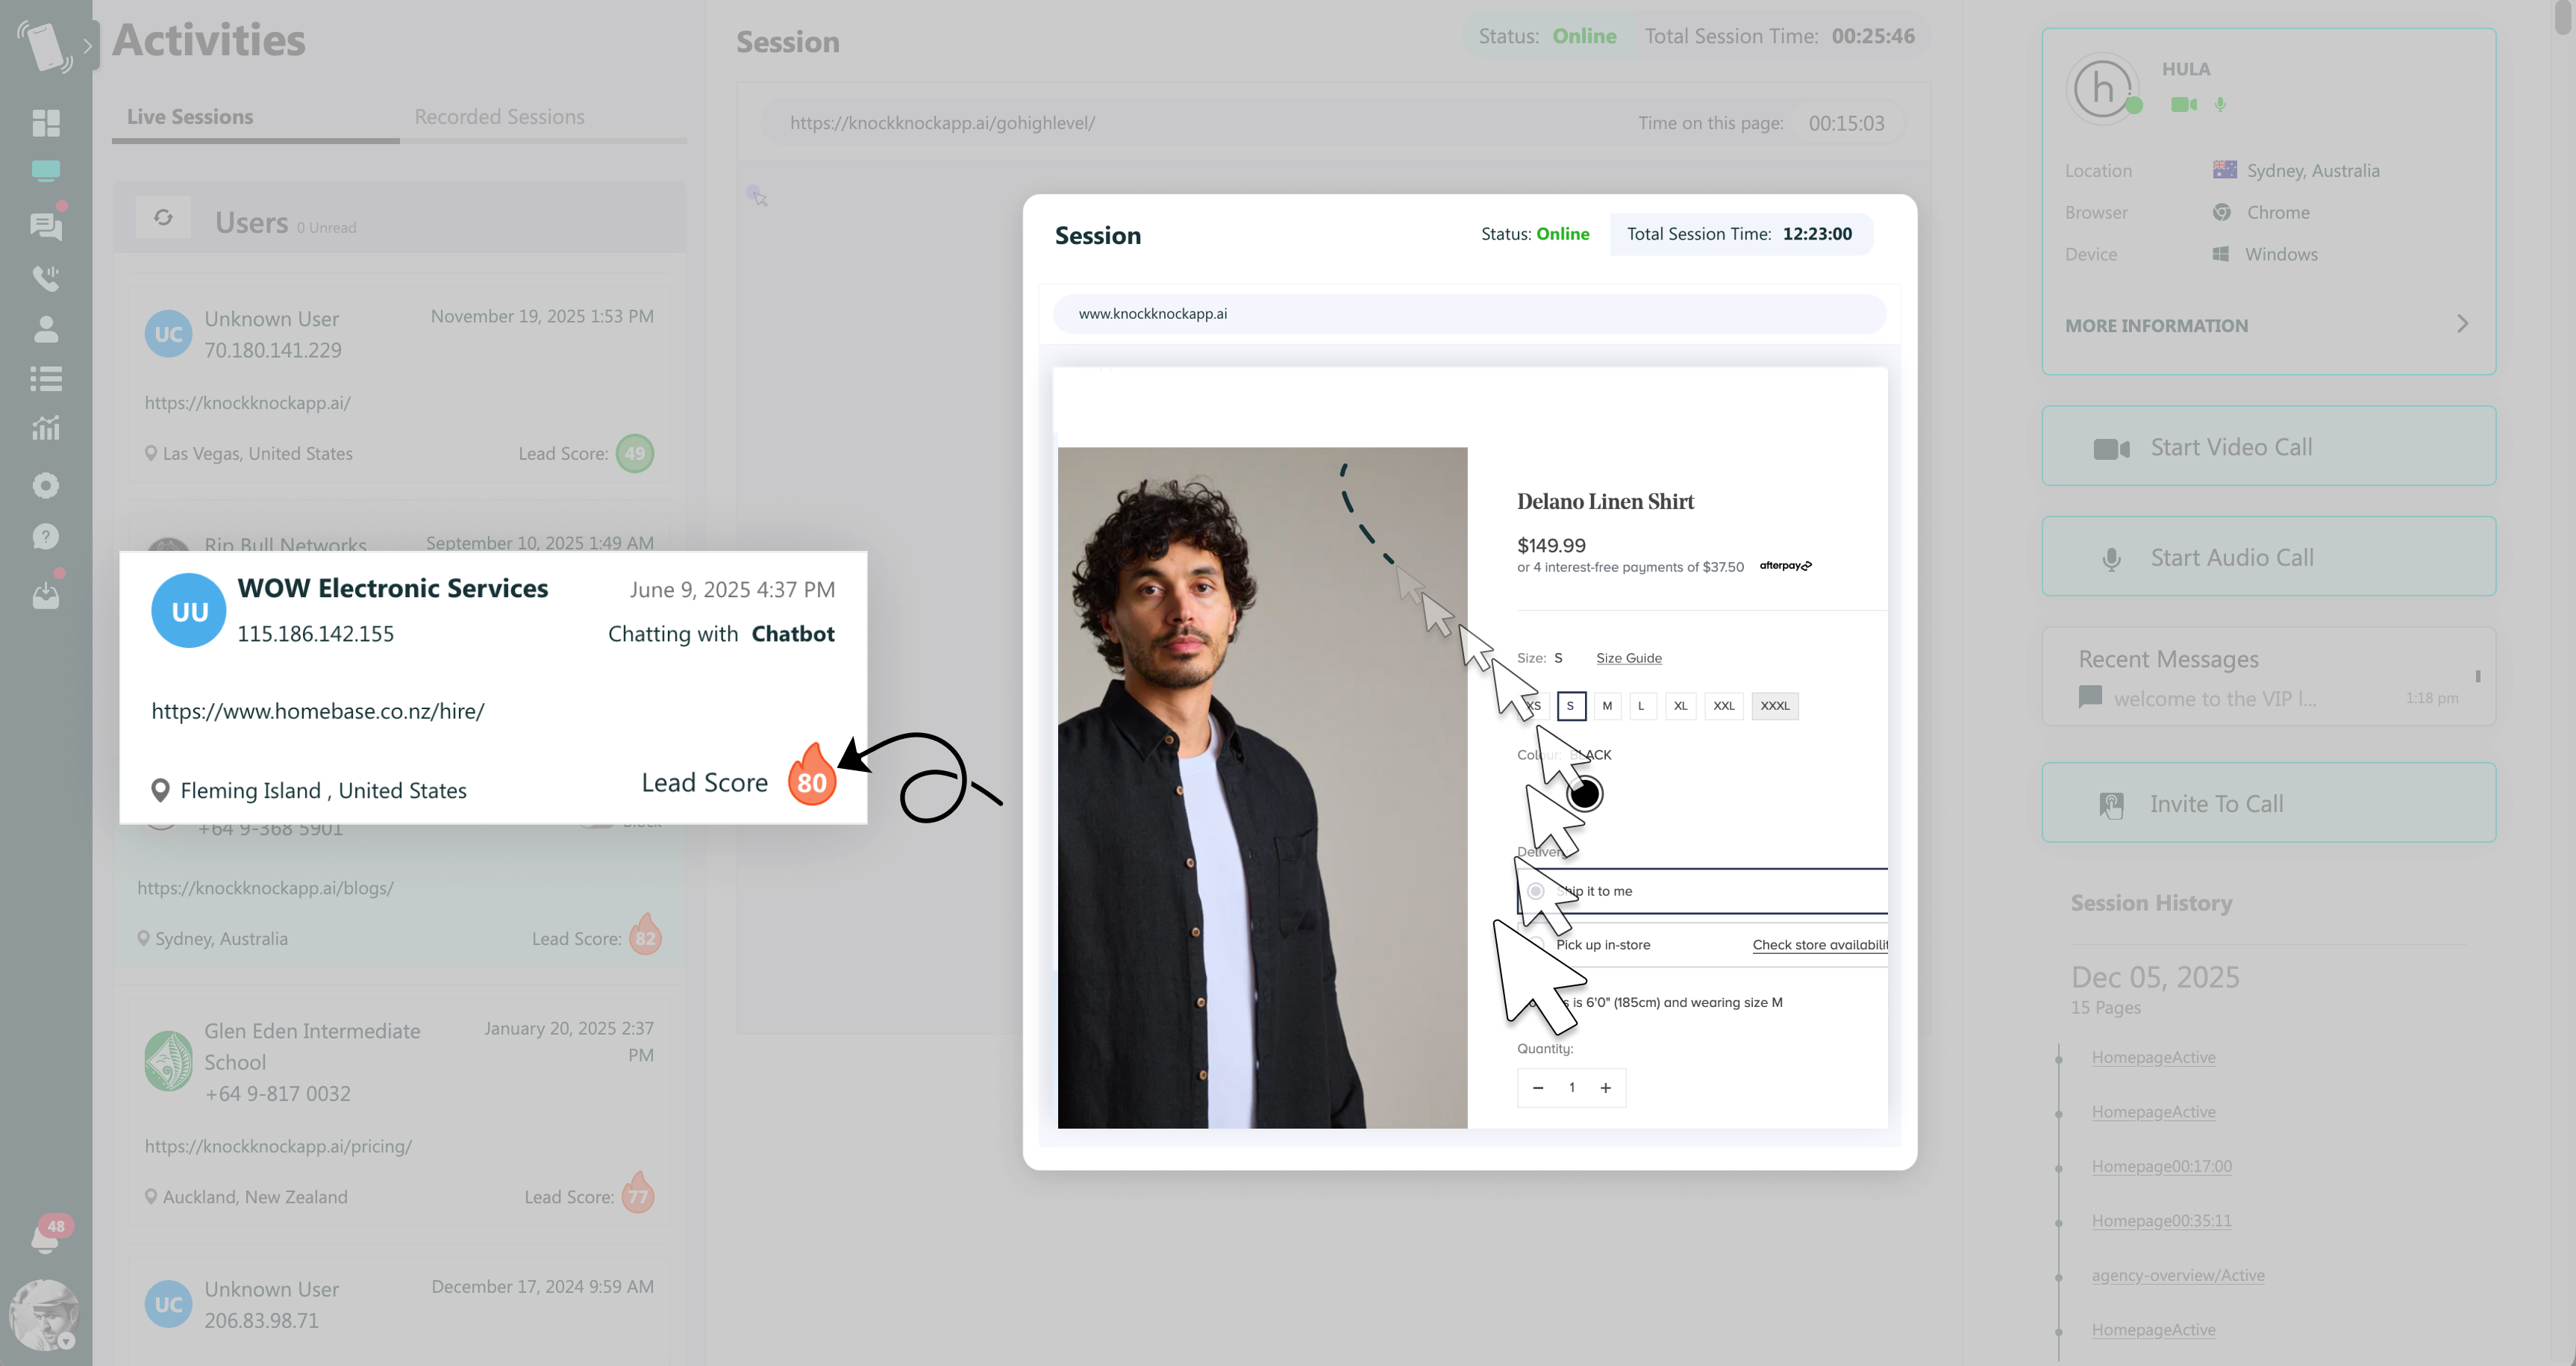
Task: Open the help question bubble icon
Action: pos(46,537)
